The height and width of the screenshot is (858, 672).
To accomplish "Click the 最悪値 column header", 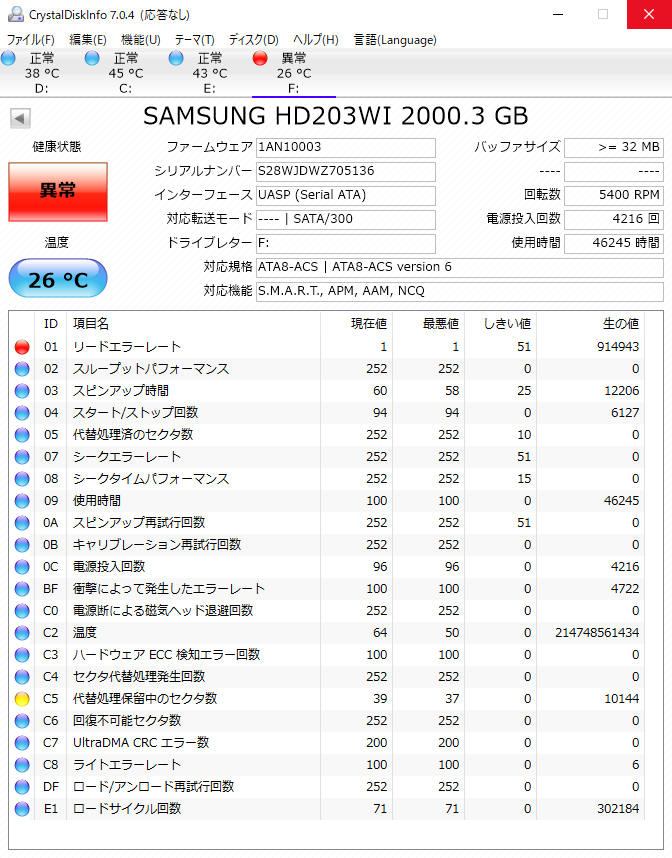I will click(428, 324).
